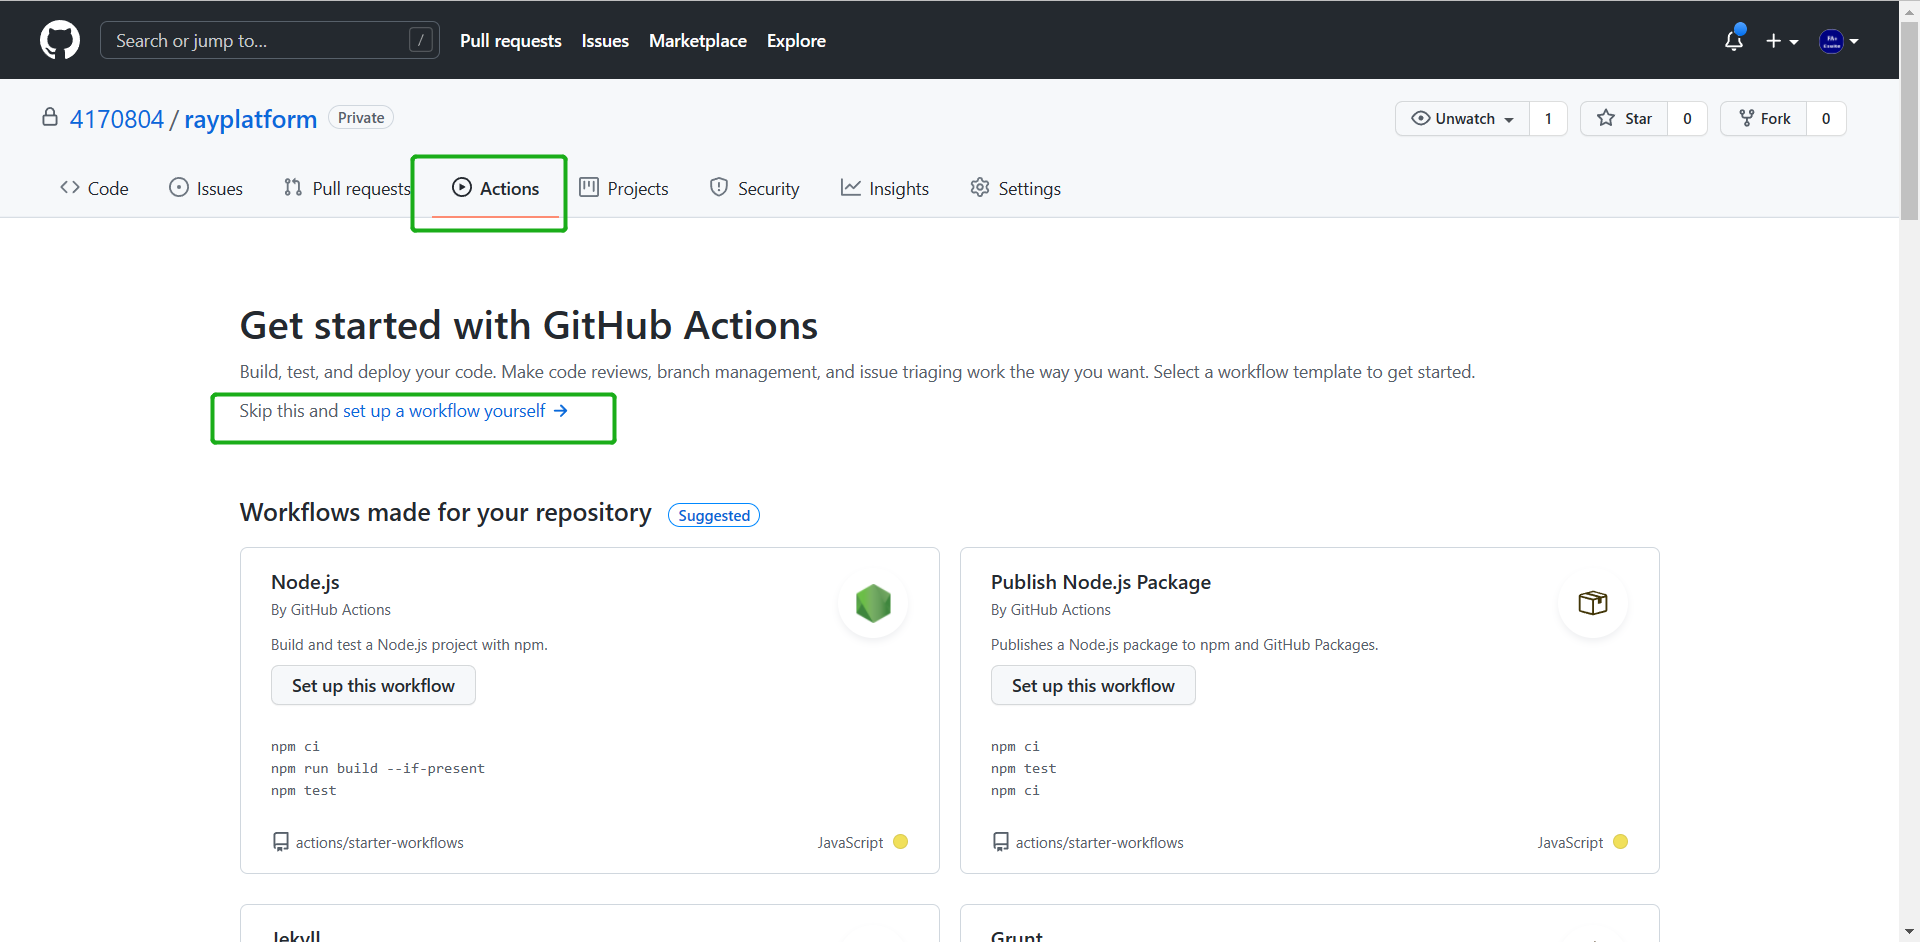The width and height of the screenshot is (1920, 942).
Task: Click the vertical scrollbar thumb
Action: [1909, 120]
